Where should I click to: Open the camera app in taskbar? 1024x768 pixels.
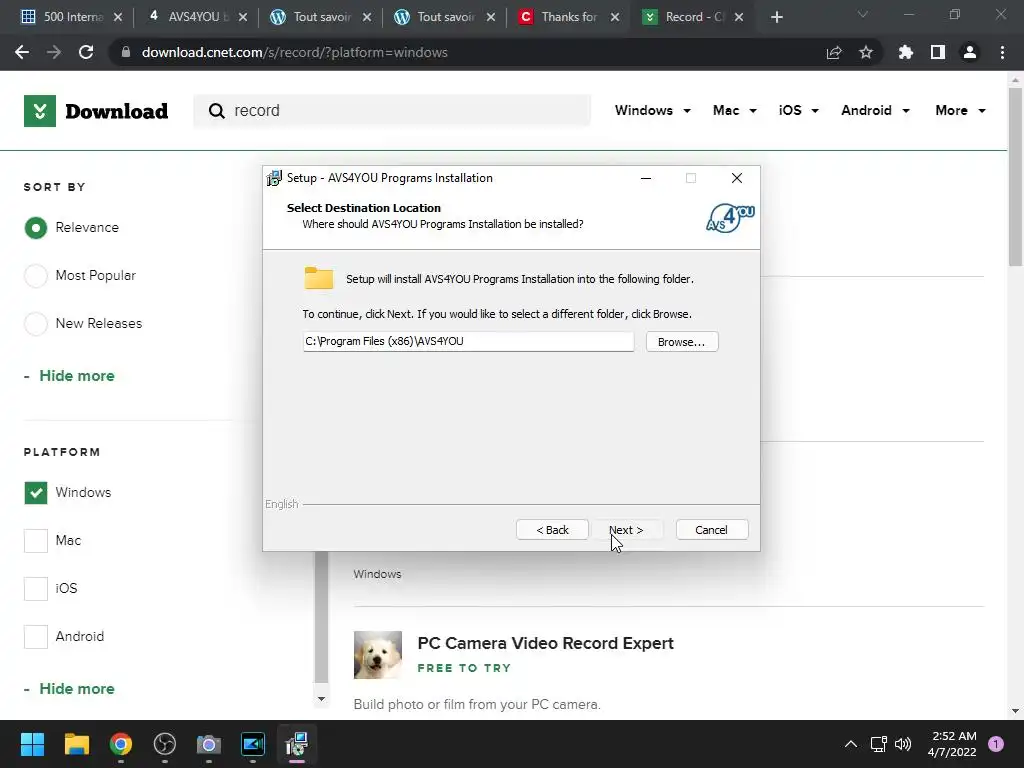point(209,744)
